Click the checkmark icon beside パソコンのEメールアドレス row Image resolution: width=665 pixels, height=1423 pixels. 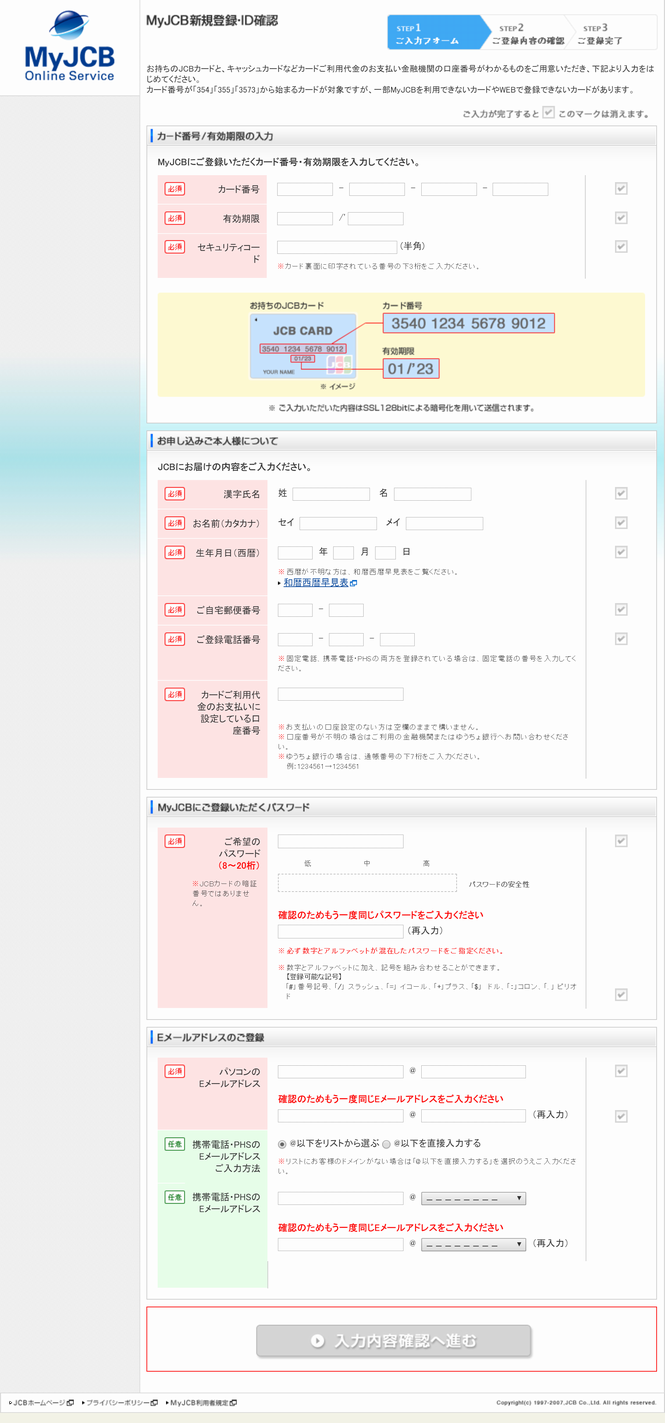(x=621, y=1071)
